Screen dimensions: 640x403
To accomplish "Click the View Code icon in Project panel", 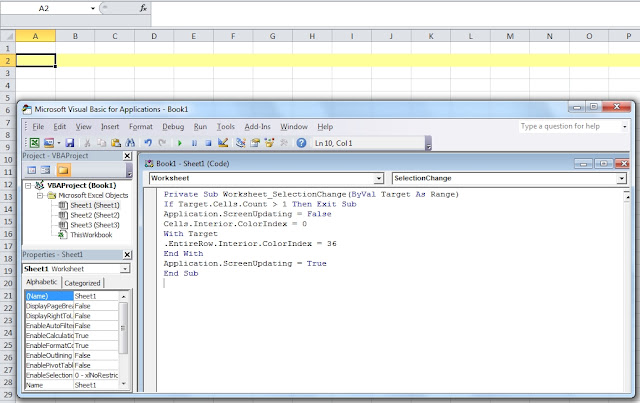I will 32,170.
